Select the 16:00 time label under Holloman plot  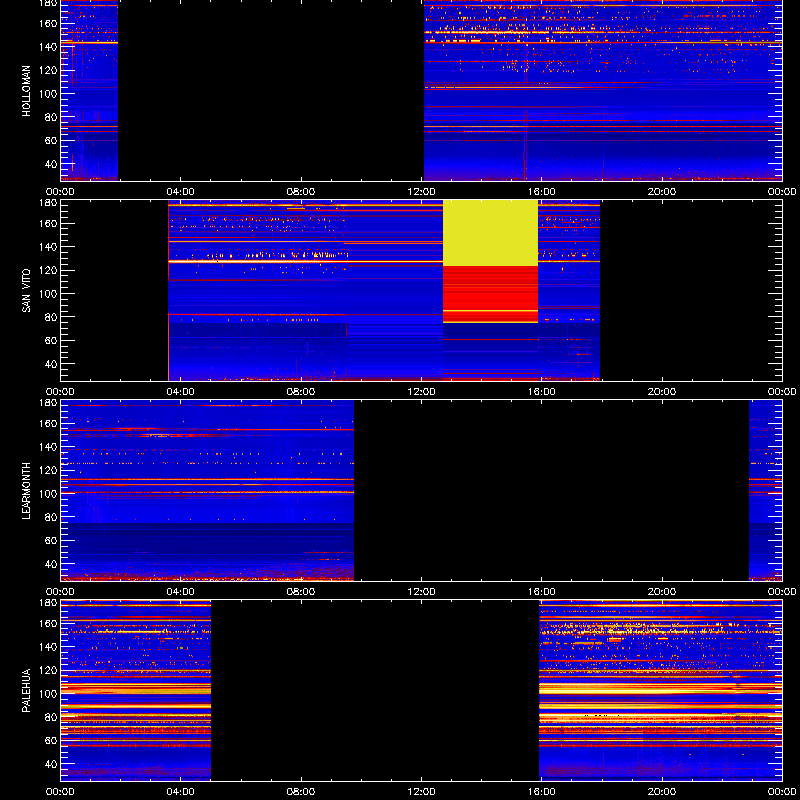pyautogui.click(x=541, y=192)
